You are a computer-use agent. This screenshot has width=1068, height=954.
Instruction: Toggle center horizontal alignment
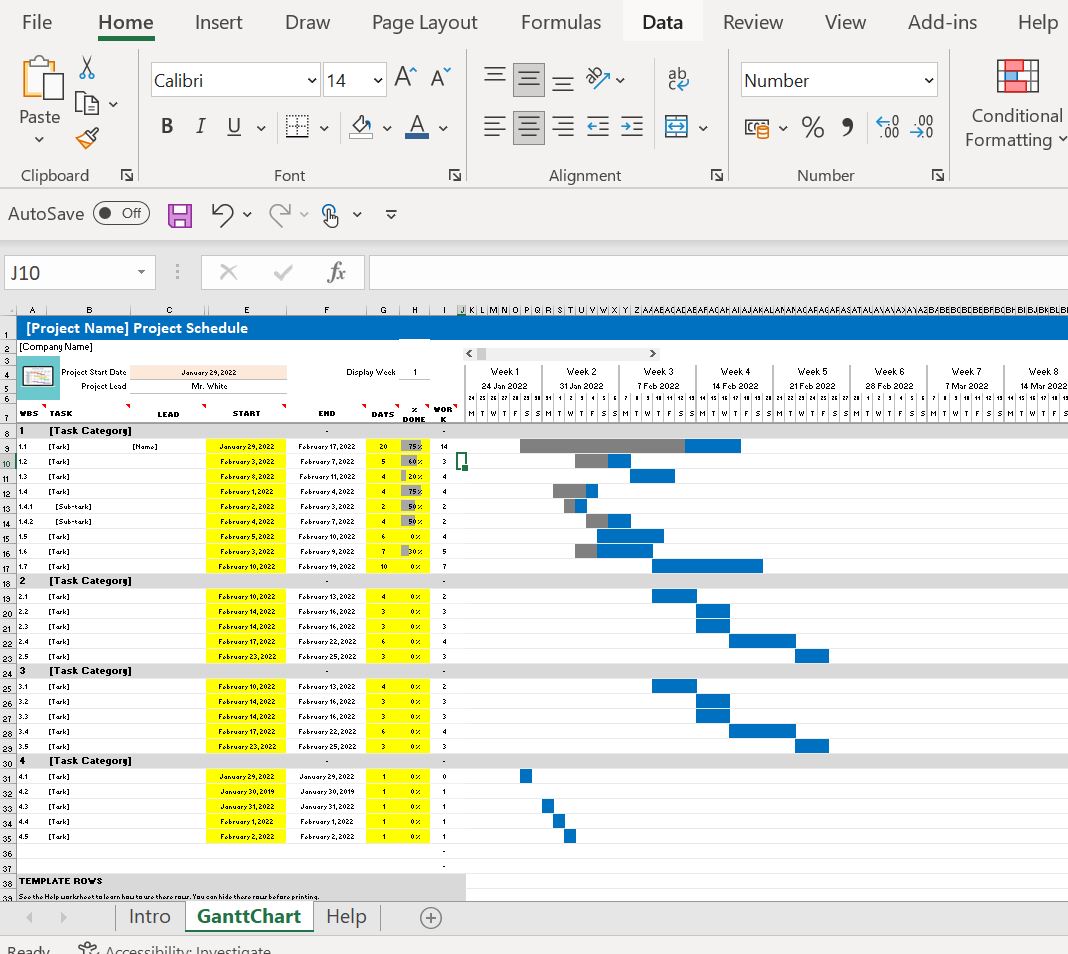tap(529, 127)
